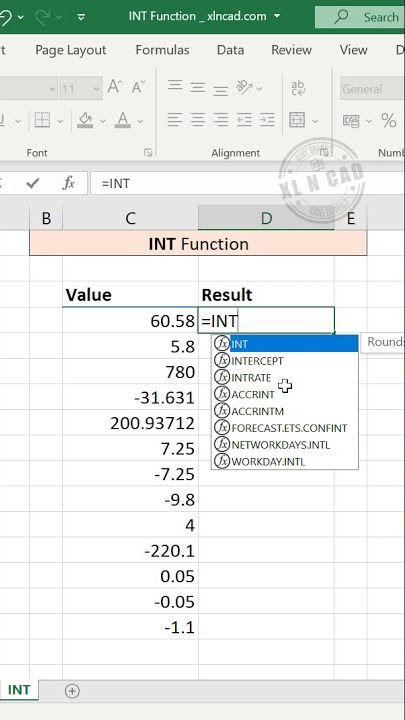Image resolution: width=405 pixels, height=720 pixels.
Task: Click the formula bar input showing =INT
Action: tap(247, 184)
